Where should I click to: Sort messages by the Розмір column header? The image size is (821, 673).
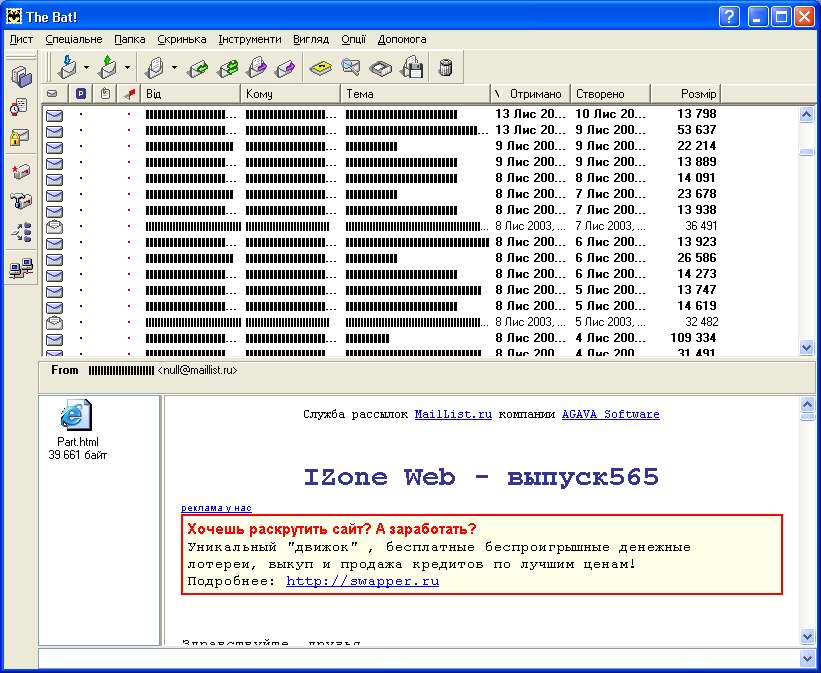click(x=686, y=94)
